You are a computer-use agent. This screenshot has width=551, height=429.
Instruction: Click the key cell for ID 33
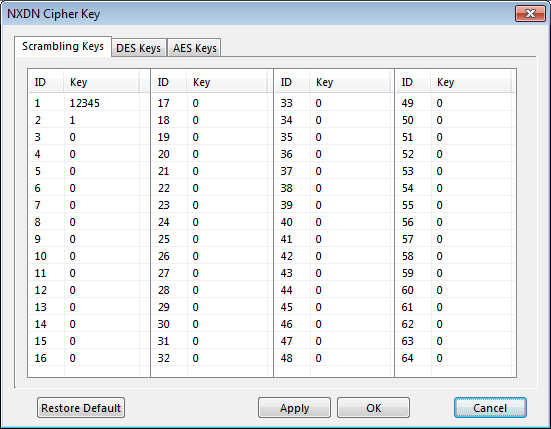click(350, 103)
